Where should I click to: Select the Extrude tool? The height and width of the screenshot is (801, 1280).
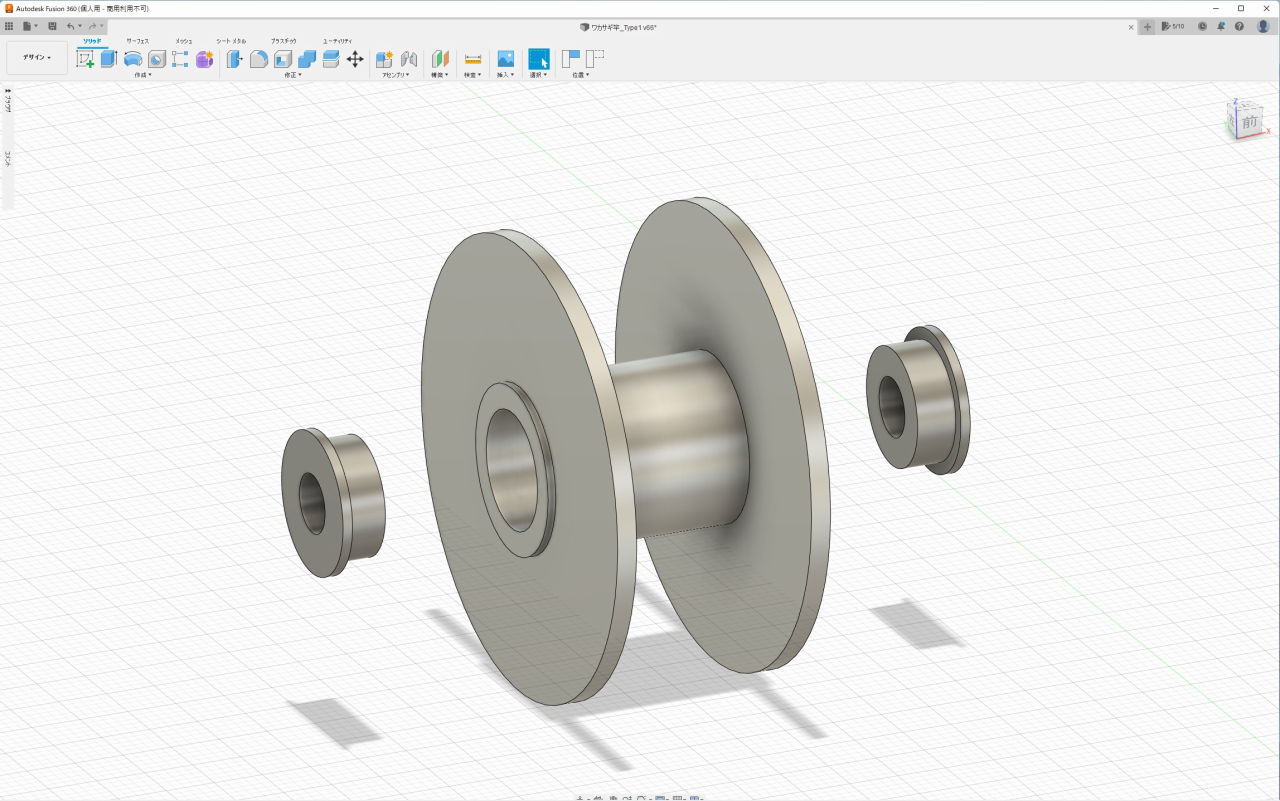[109, 59]
